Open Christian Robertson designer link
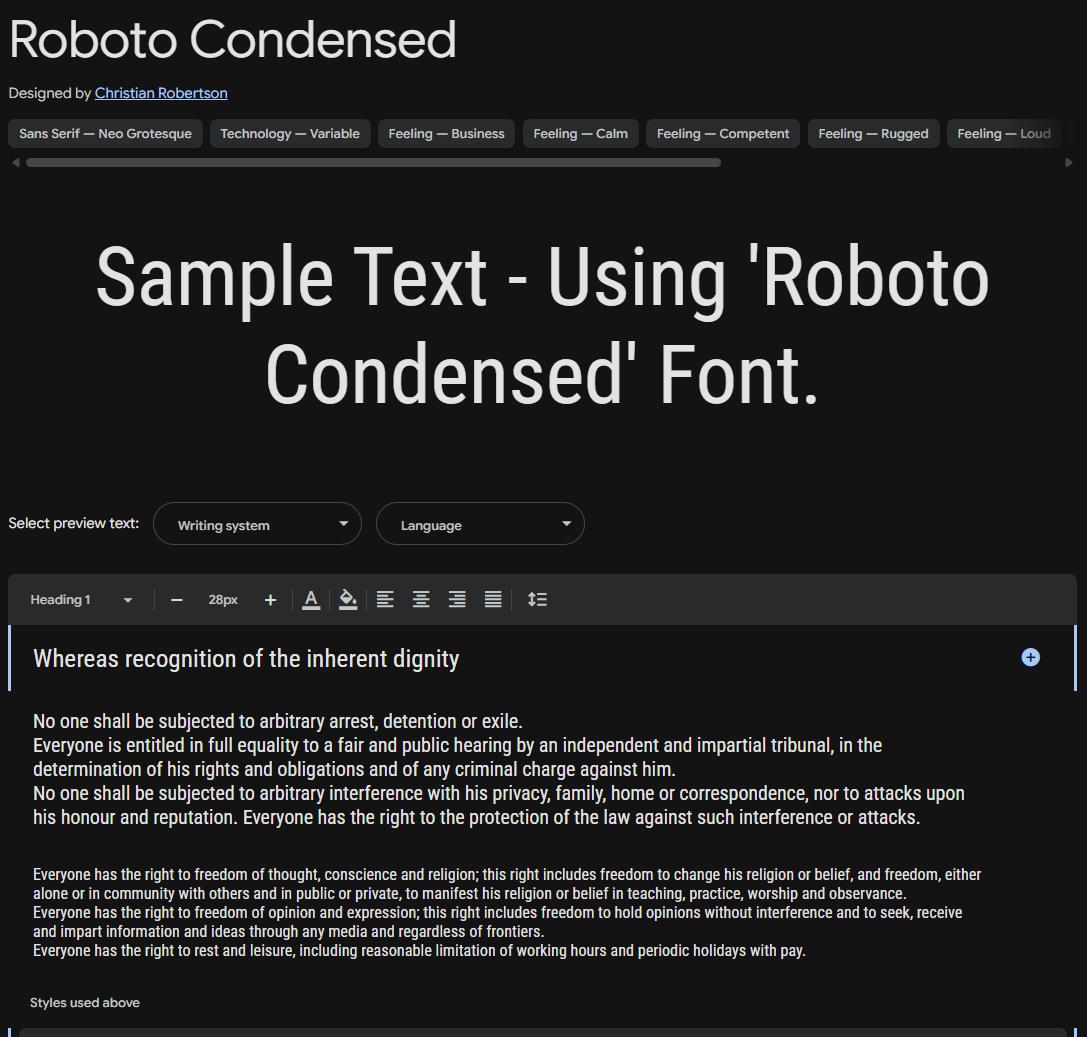The height and width of the screenshot is (1037, 1087). pyautogui.click(x=161, y=93)
